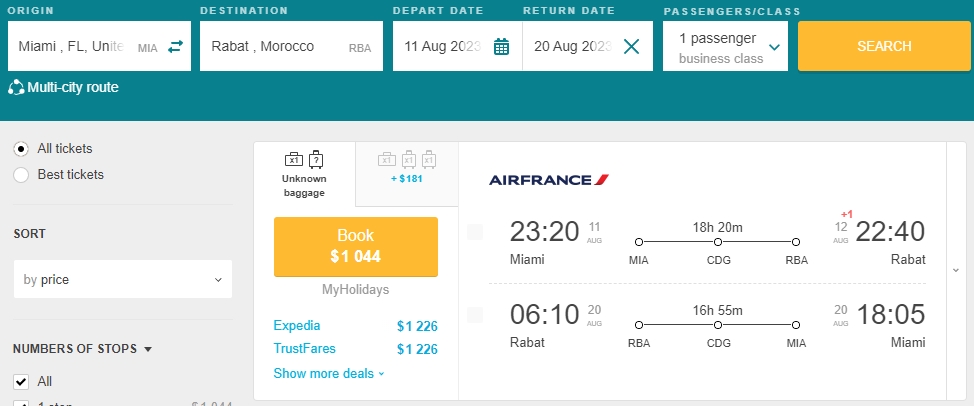
Task: Click the Air France logo
Action: 548,180
